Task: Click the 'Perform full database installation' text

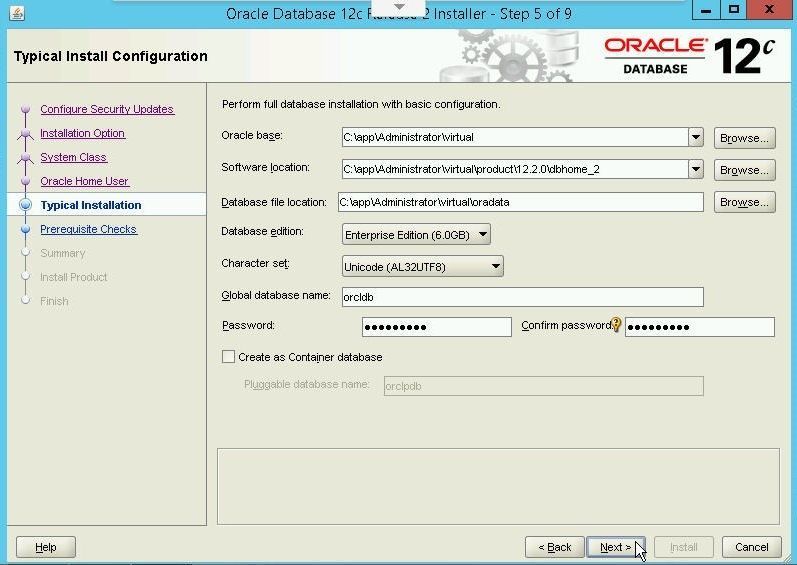Action: (361, 104)
